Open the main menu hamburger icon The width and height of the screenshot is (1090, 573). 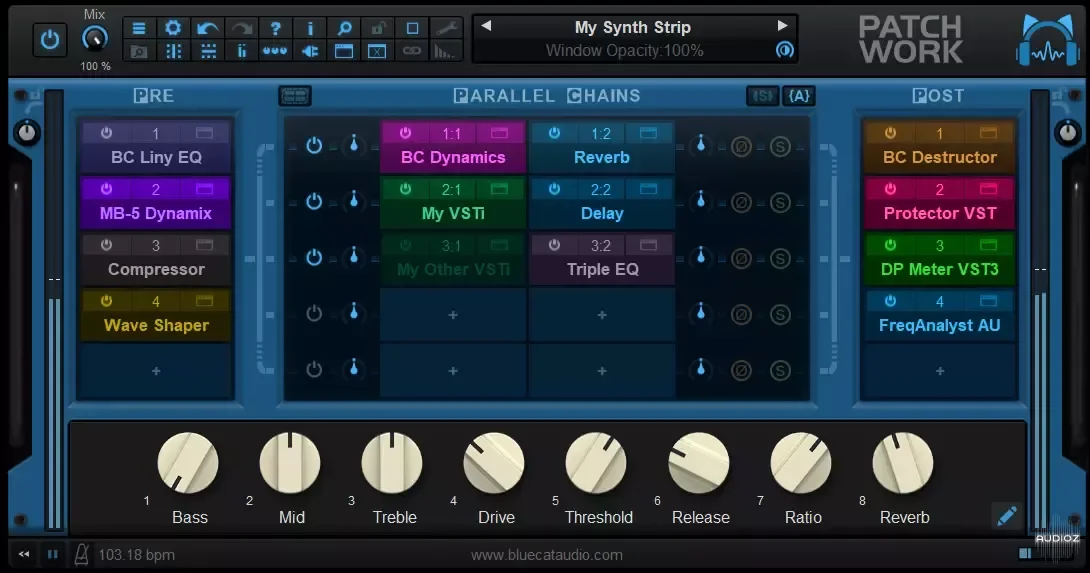tap(139, 29)
